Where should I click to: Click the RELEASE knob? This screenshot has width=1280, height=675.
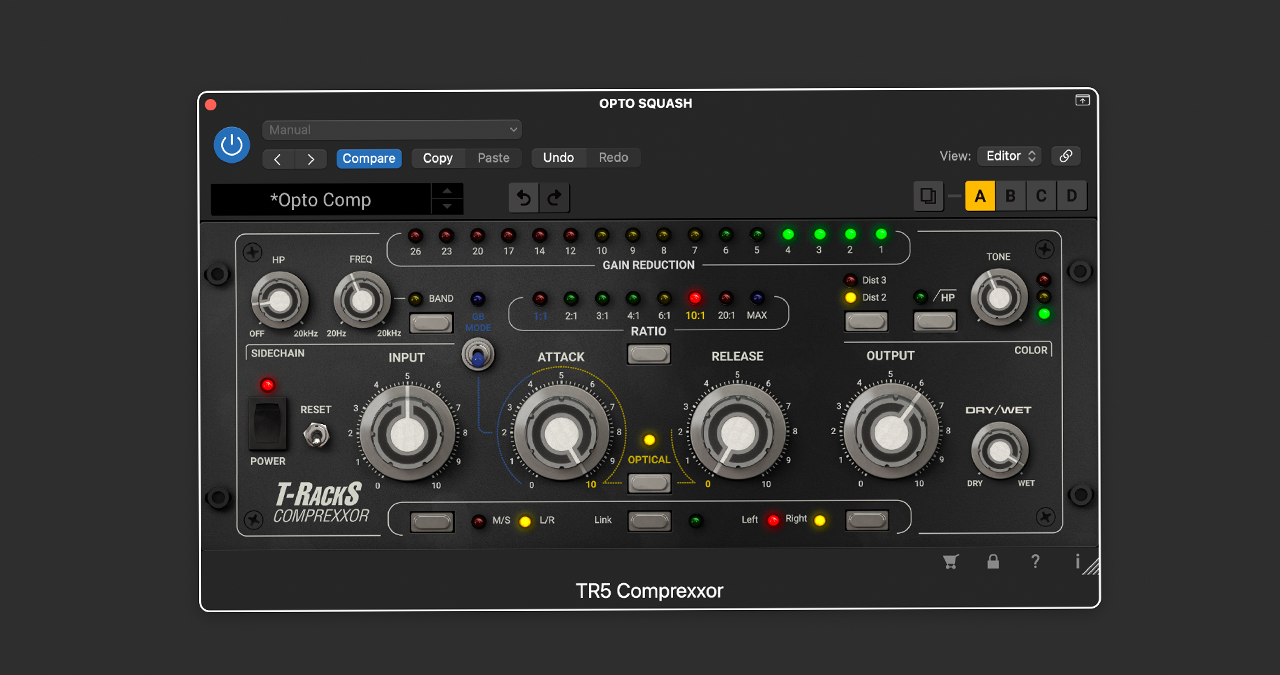tap(738, 432)
